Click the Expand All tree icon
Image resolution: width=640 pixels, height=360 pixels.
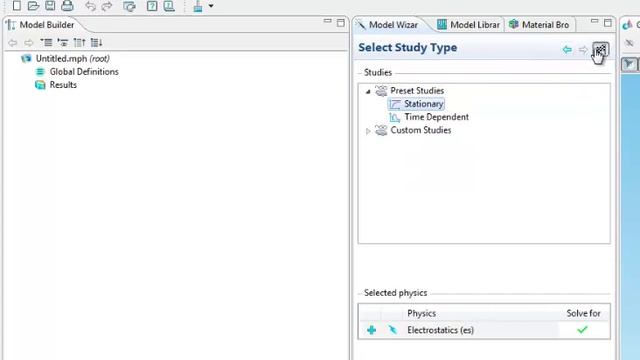[46, 42]
